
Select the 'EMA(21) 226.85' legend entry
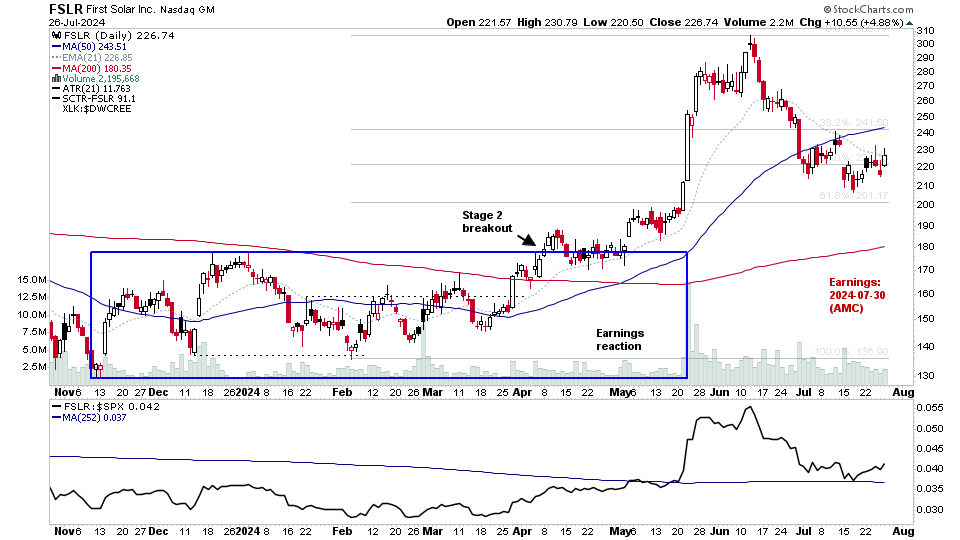point(97,58)
